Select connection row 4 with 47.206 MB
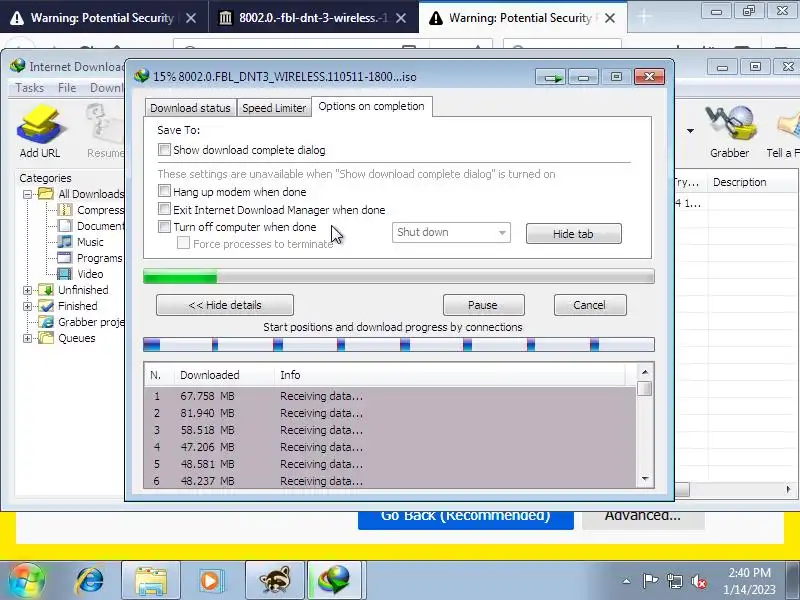Viewport: 800px width, 600px height. (390, 447)
